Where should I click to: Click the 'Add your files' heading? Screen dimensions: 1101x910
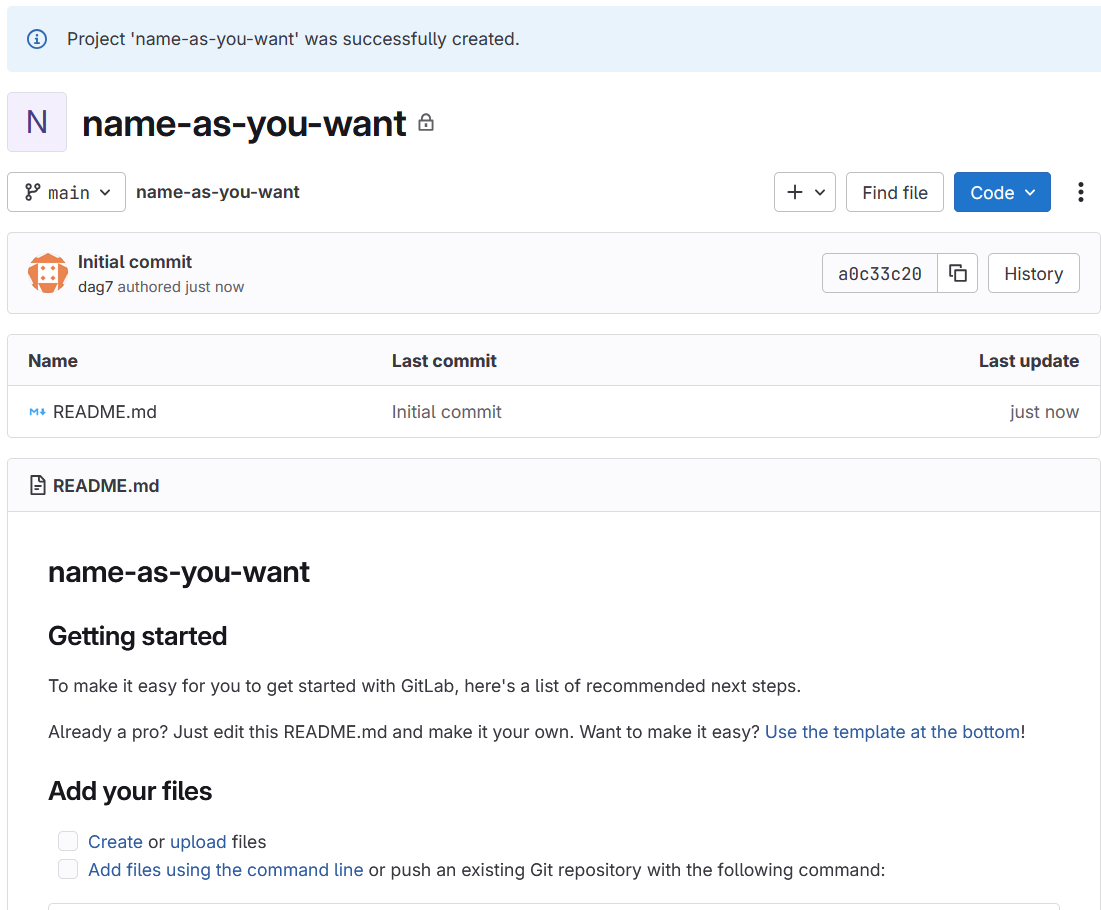130,791
